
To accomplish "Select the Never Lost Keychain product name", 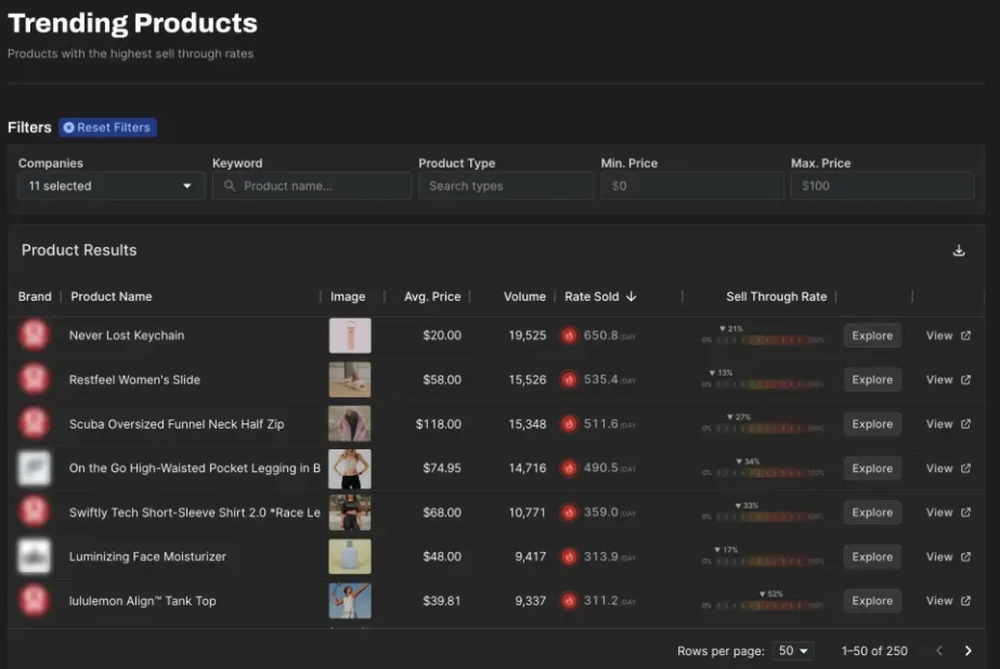I will (x=126, y=335).
